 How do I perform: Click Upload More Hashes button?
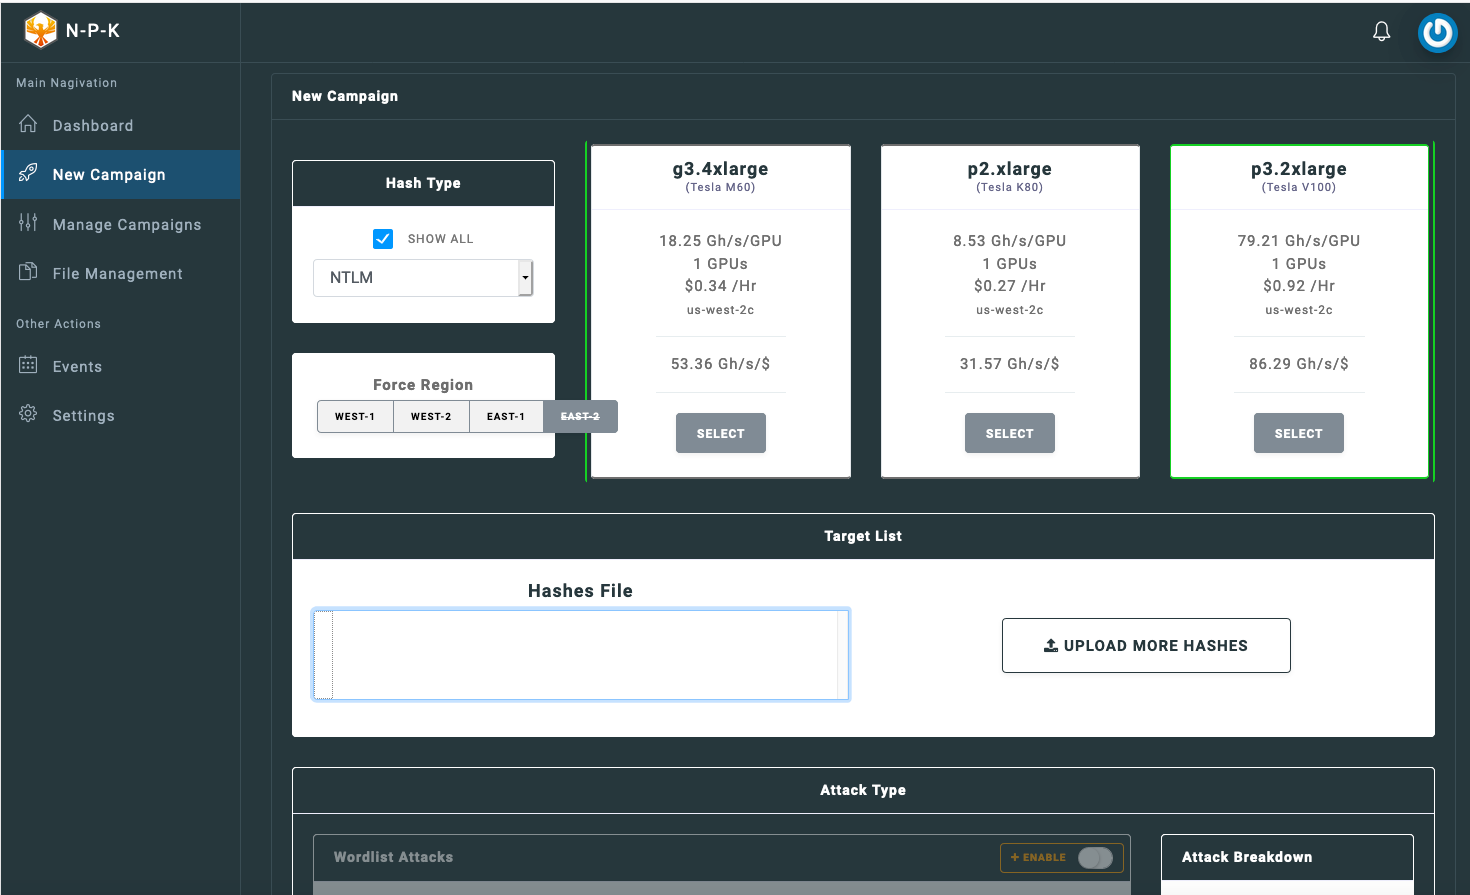tap(1146, 646)
